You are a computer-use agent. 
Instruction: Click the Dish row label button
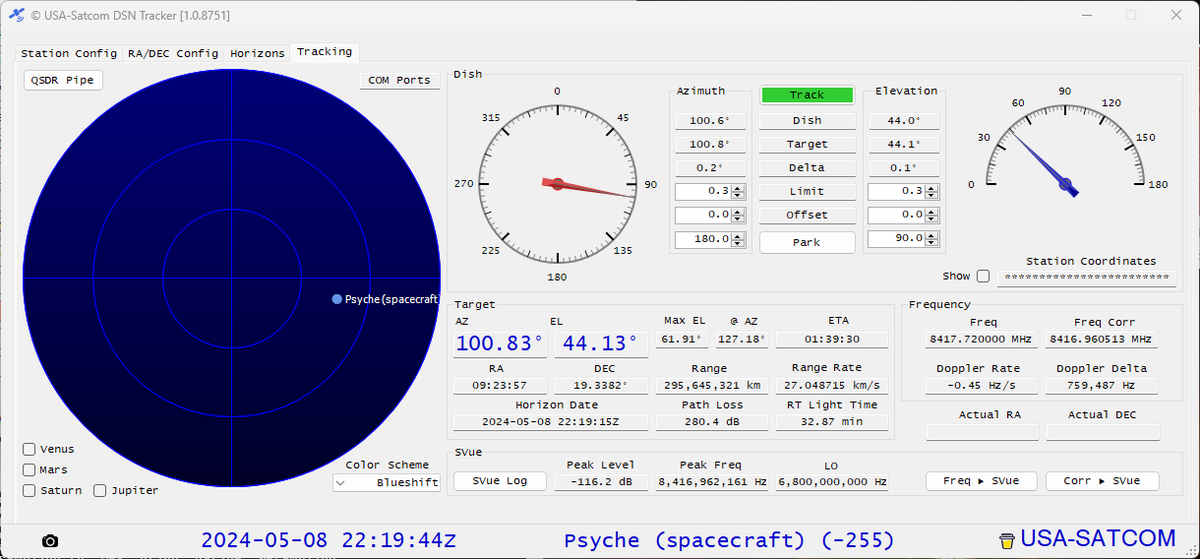[807, 120]
